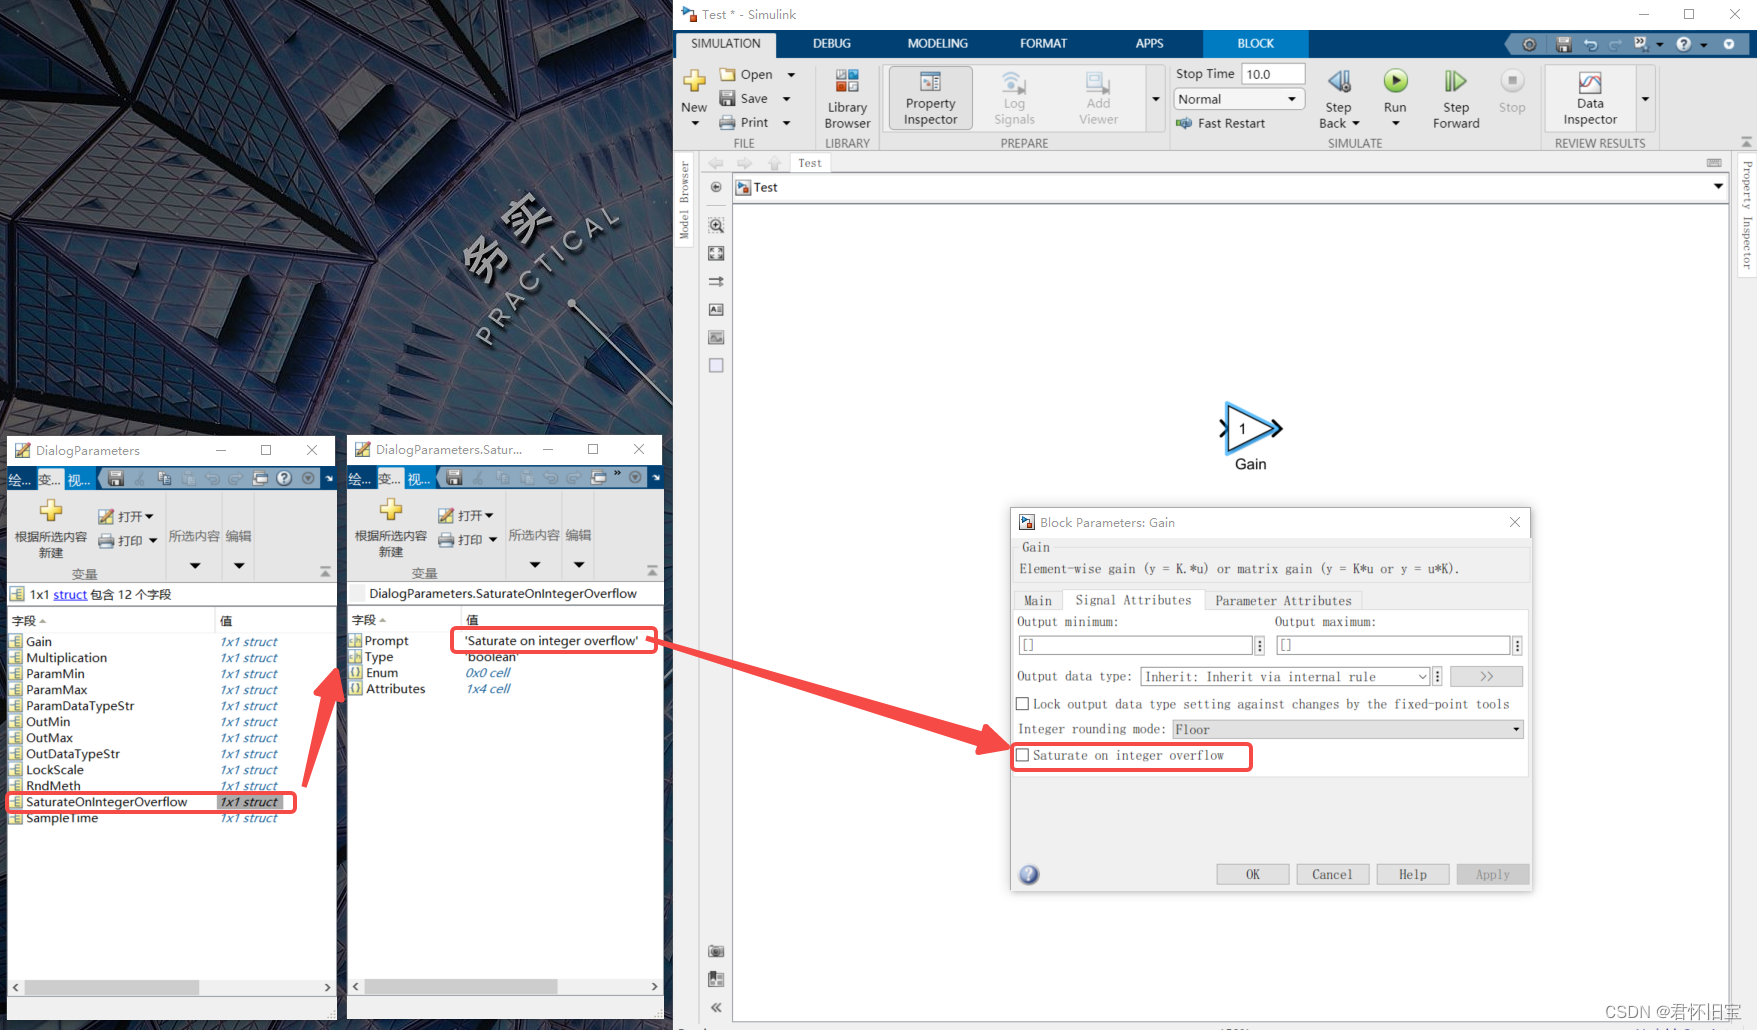
Task: Click the >> data type assistant button
Action: pyautogui.click(x=1486, y=677)
